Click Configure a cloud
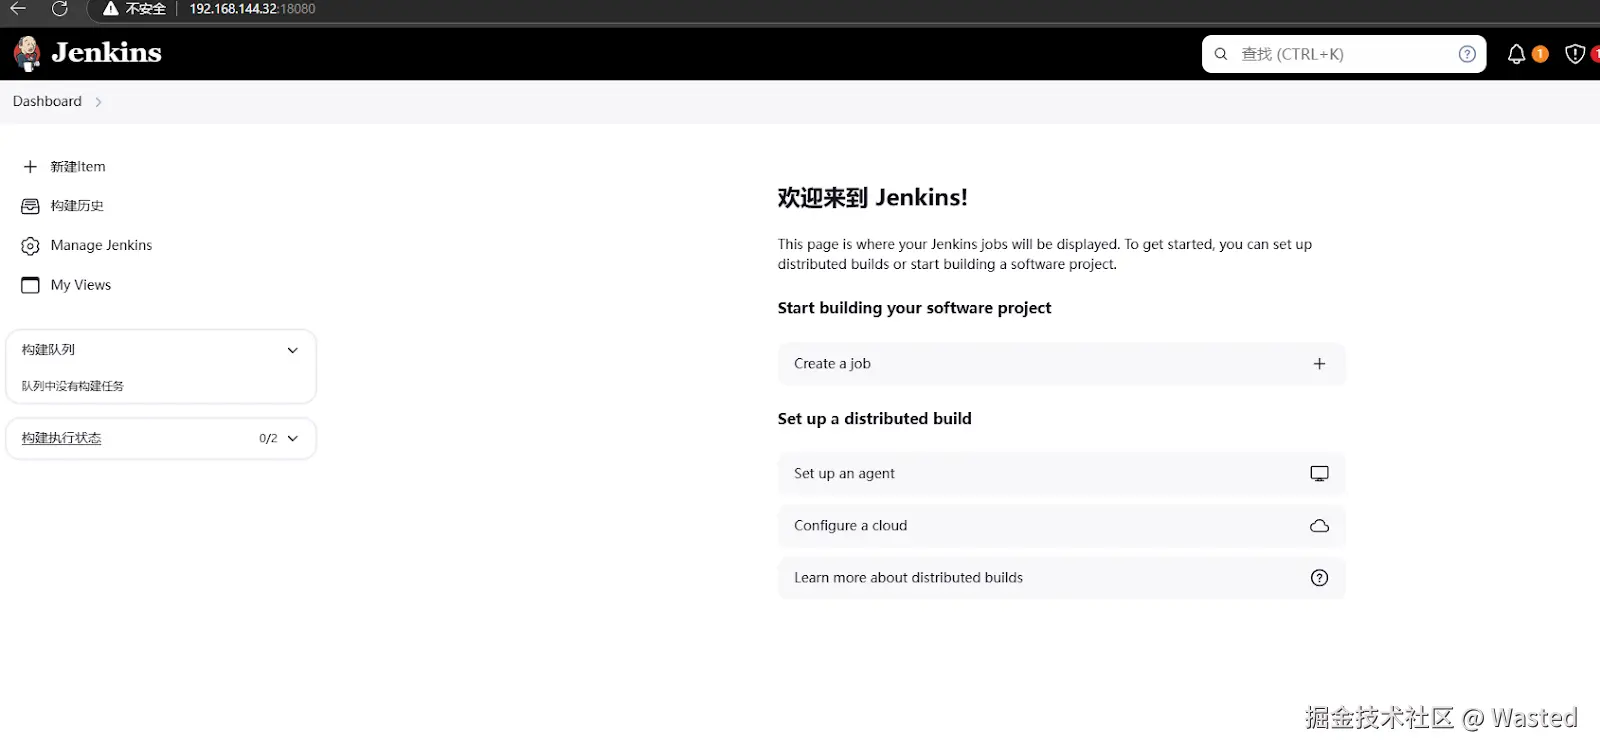The width and height of the screenshot is (1600, 753). coord(1061,526)
